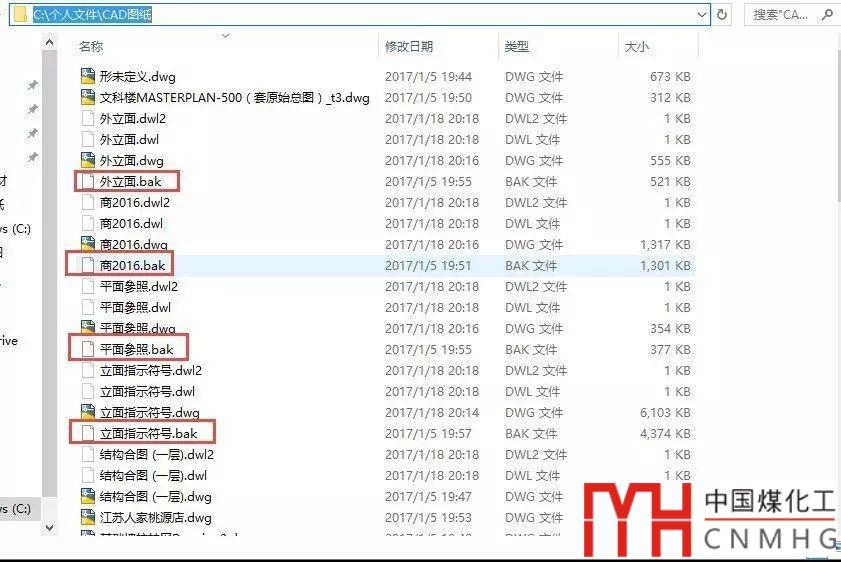The image size is (841, 562).
Task: Click the sort chevron above the 名称 column
Action: pyautogui.click(x=226, y=36)
